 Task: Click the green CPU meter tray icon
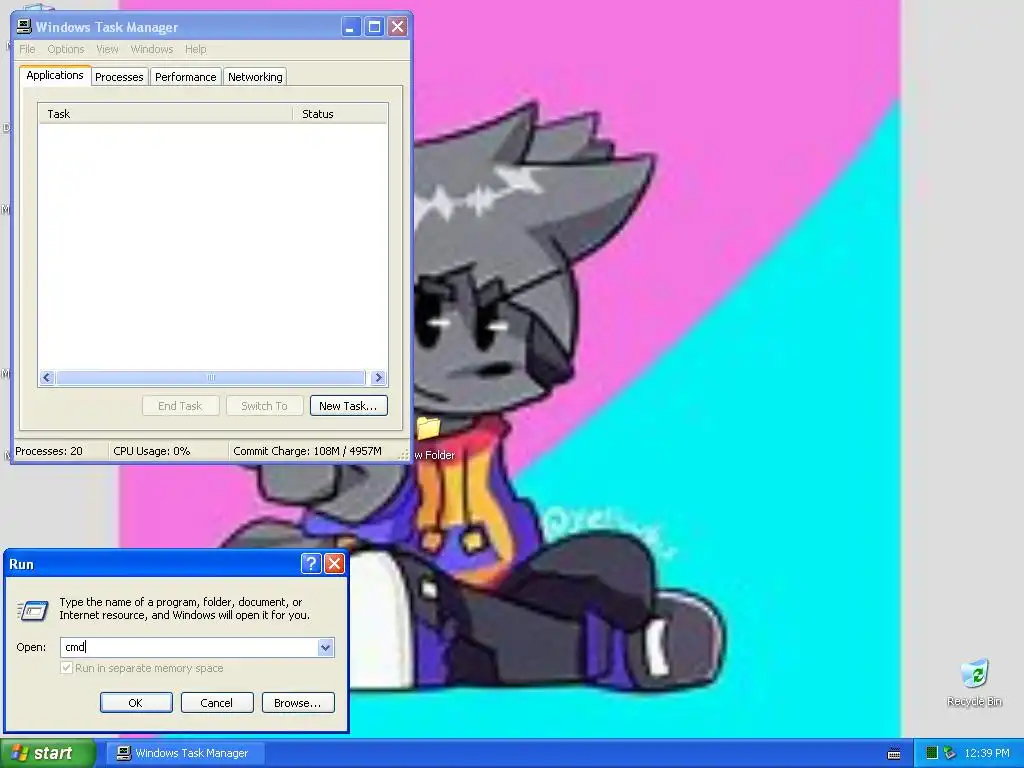[932, 753]
